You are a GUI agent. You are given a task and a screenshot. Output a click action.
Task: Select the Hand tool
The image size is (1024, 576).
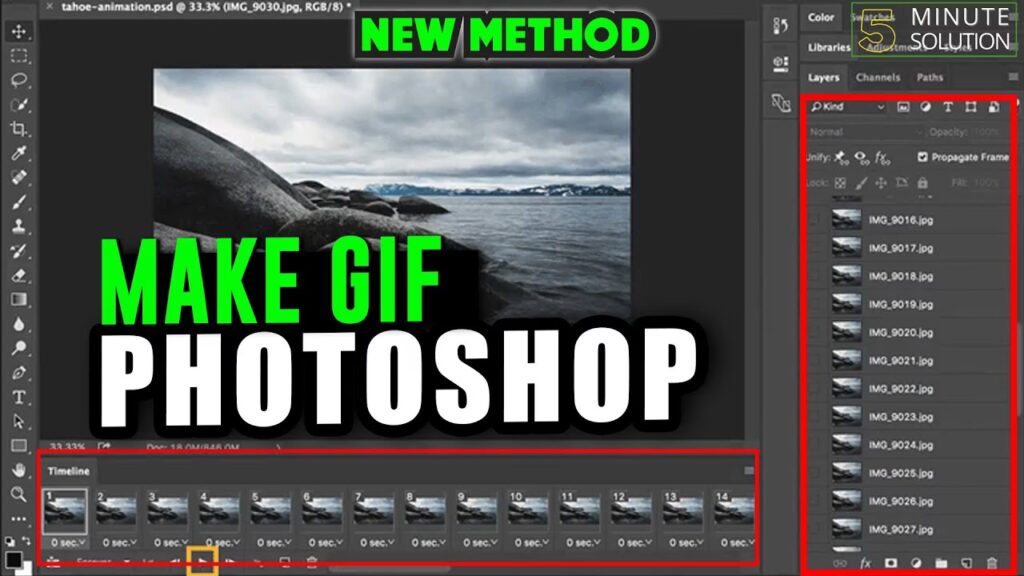18,470
